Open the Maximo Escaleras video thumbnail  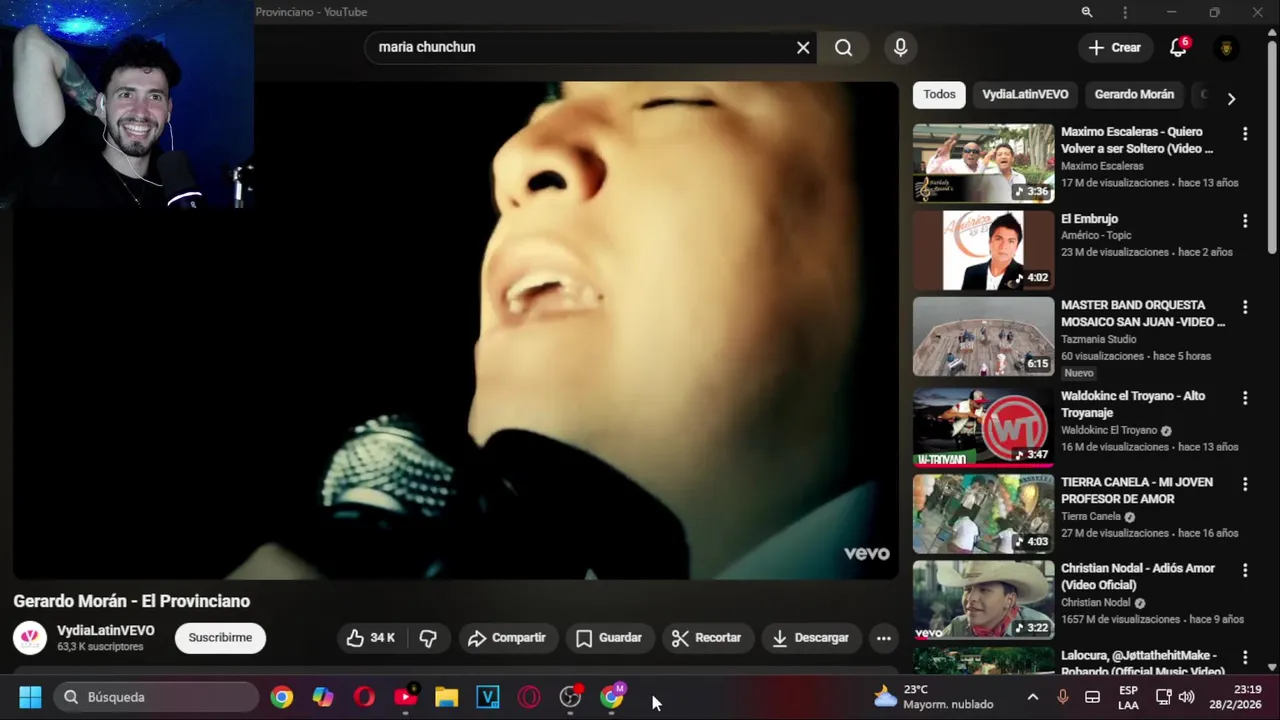(983, 163)
